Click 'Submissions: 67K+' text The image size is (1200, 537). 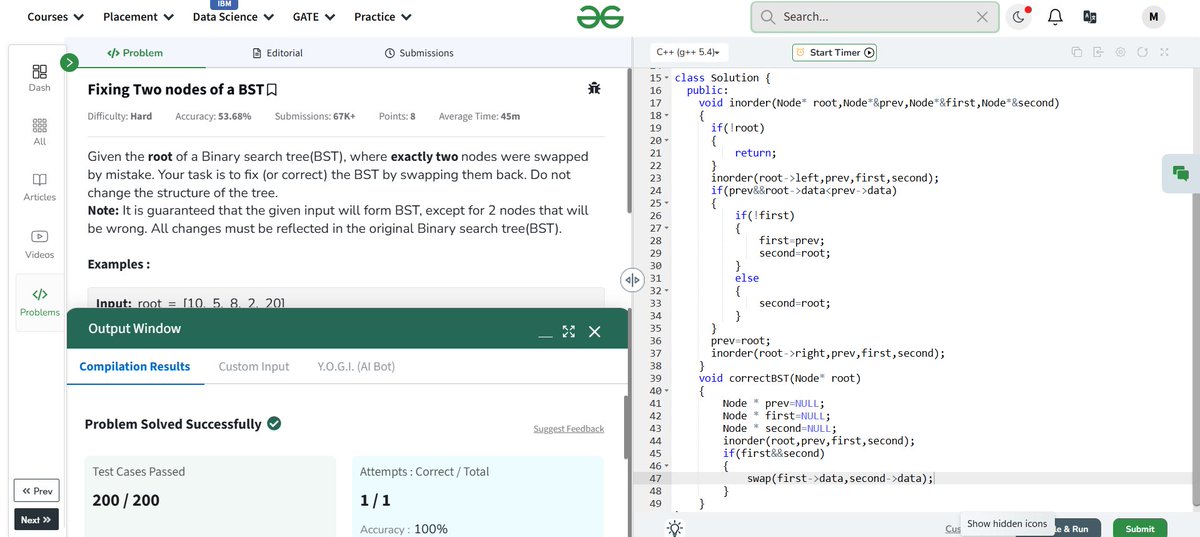315,116
